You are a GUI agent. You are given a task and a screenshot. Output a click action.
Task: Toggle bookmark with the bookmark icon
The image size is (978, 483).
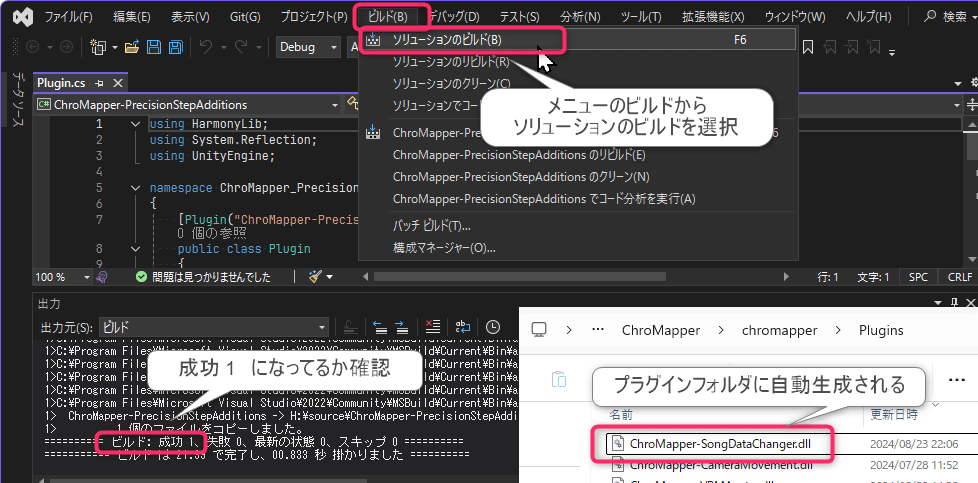(808, 47)
